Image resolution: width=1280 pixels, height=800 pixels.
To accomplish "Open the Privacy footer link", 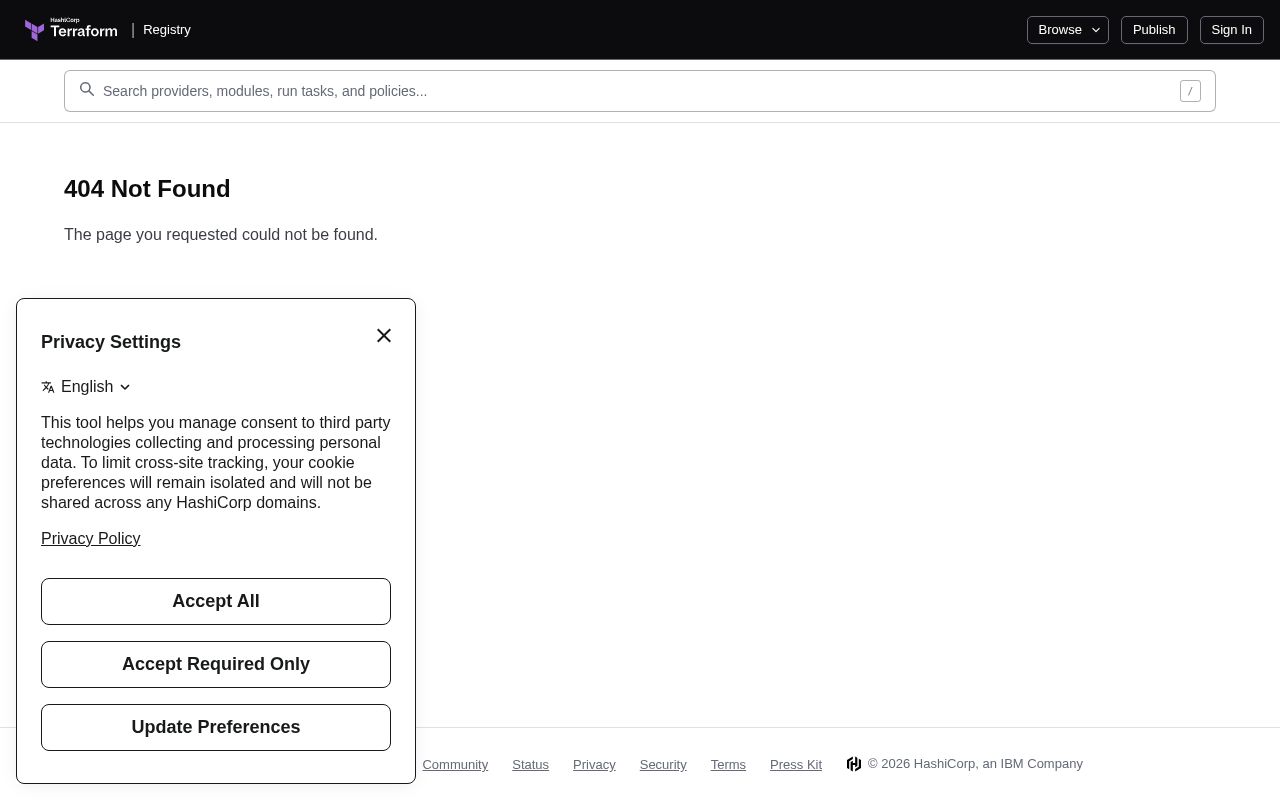I will 594,765.
